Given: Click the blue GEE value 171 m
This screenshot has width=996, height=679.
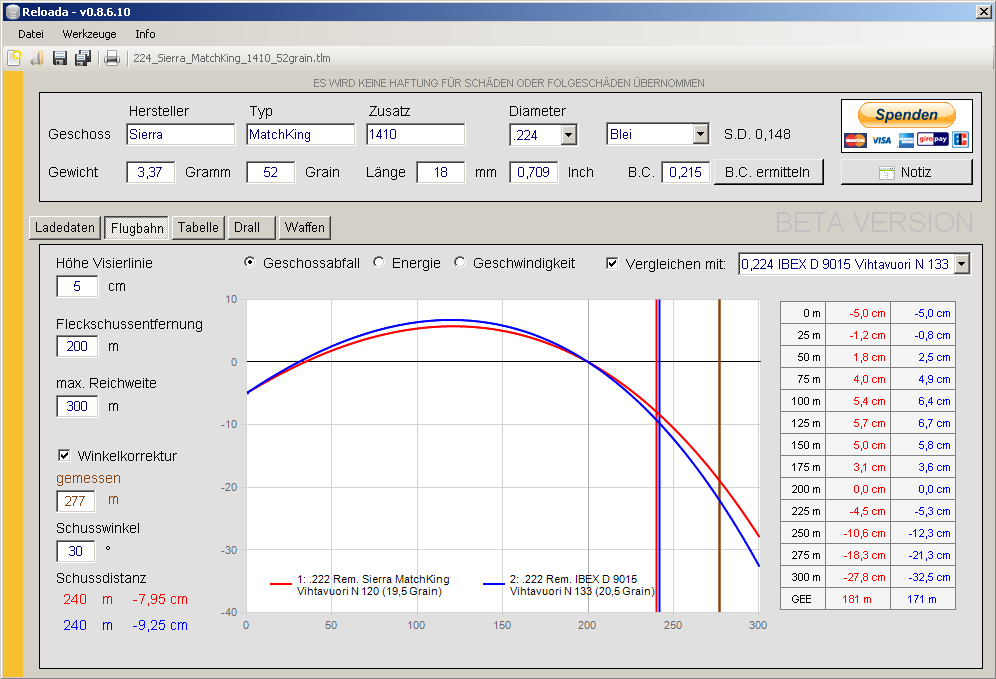Looking at the screenshot, I should [x=922, y=599].
